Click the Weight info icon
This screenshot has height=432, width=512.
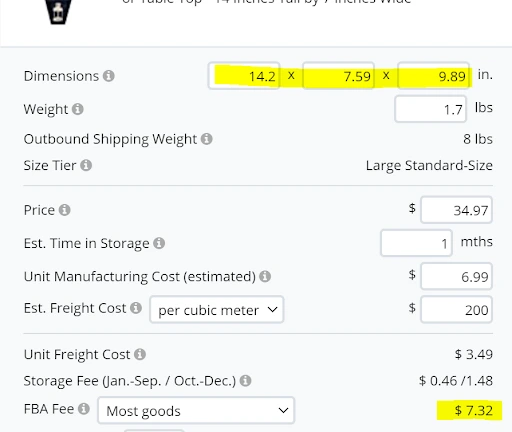pyautogui.click(x=78, y=109)
